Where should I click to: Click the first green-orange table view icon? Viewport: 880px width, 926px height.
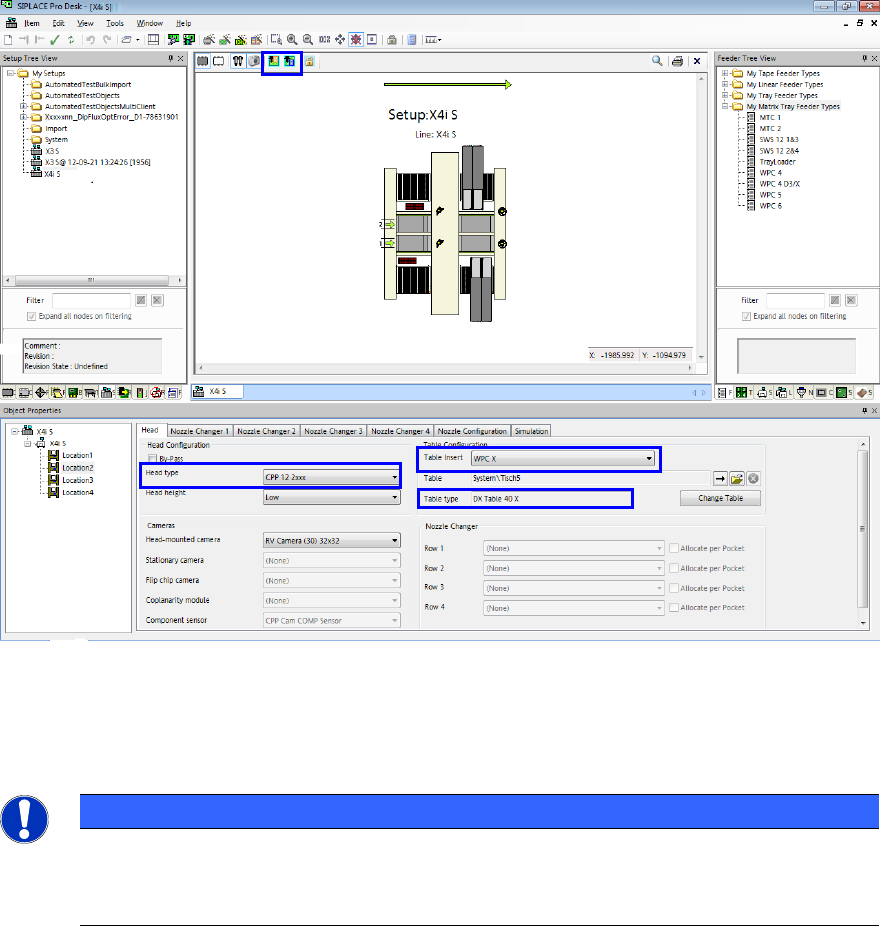coord(273,61)
